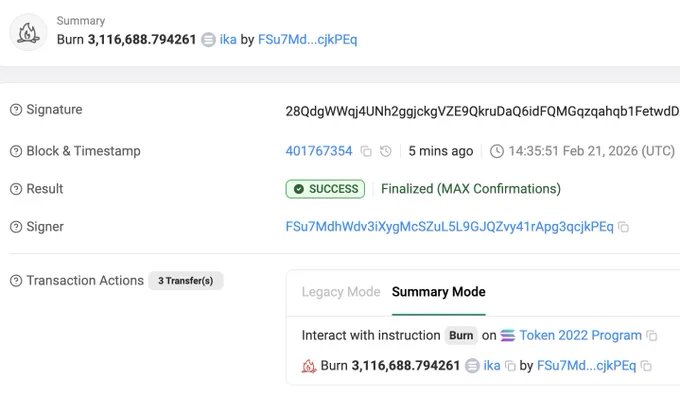This screenshot has width=680, height=396.
Task: Open the full signer address link
Action: tap(449, 227)
